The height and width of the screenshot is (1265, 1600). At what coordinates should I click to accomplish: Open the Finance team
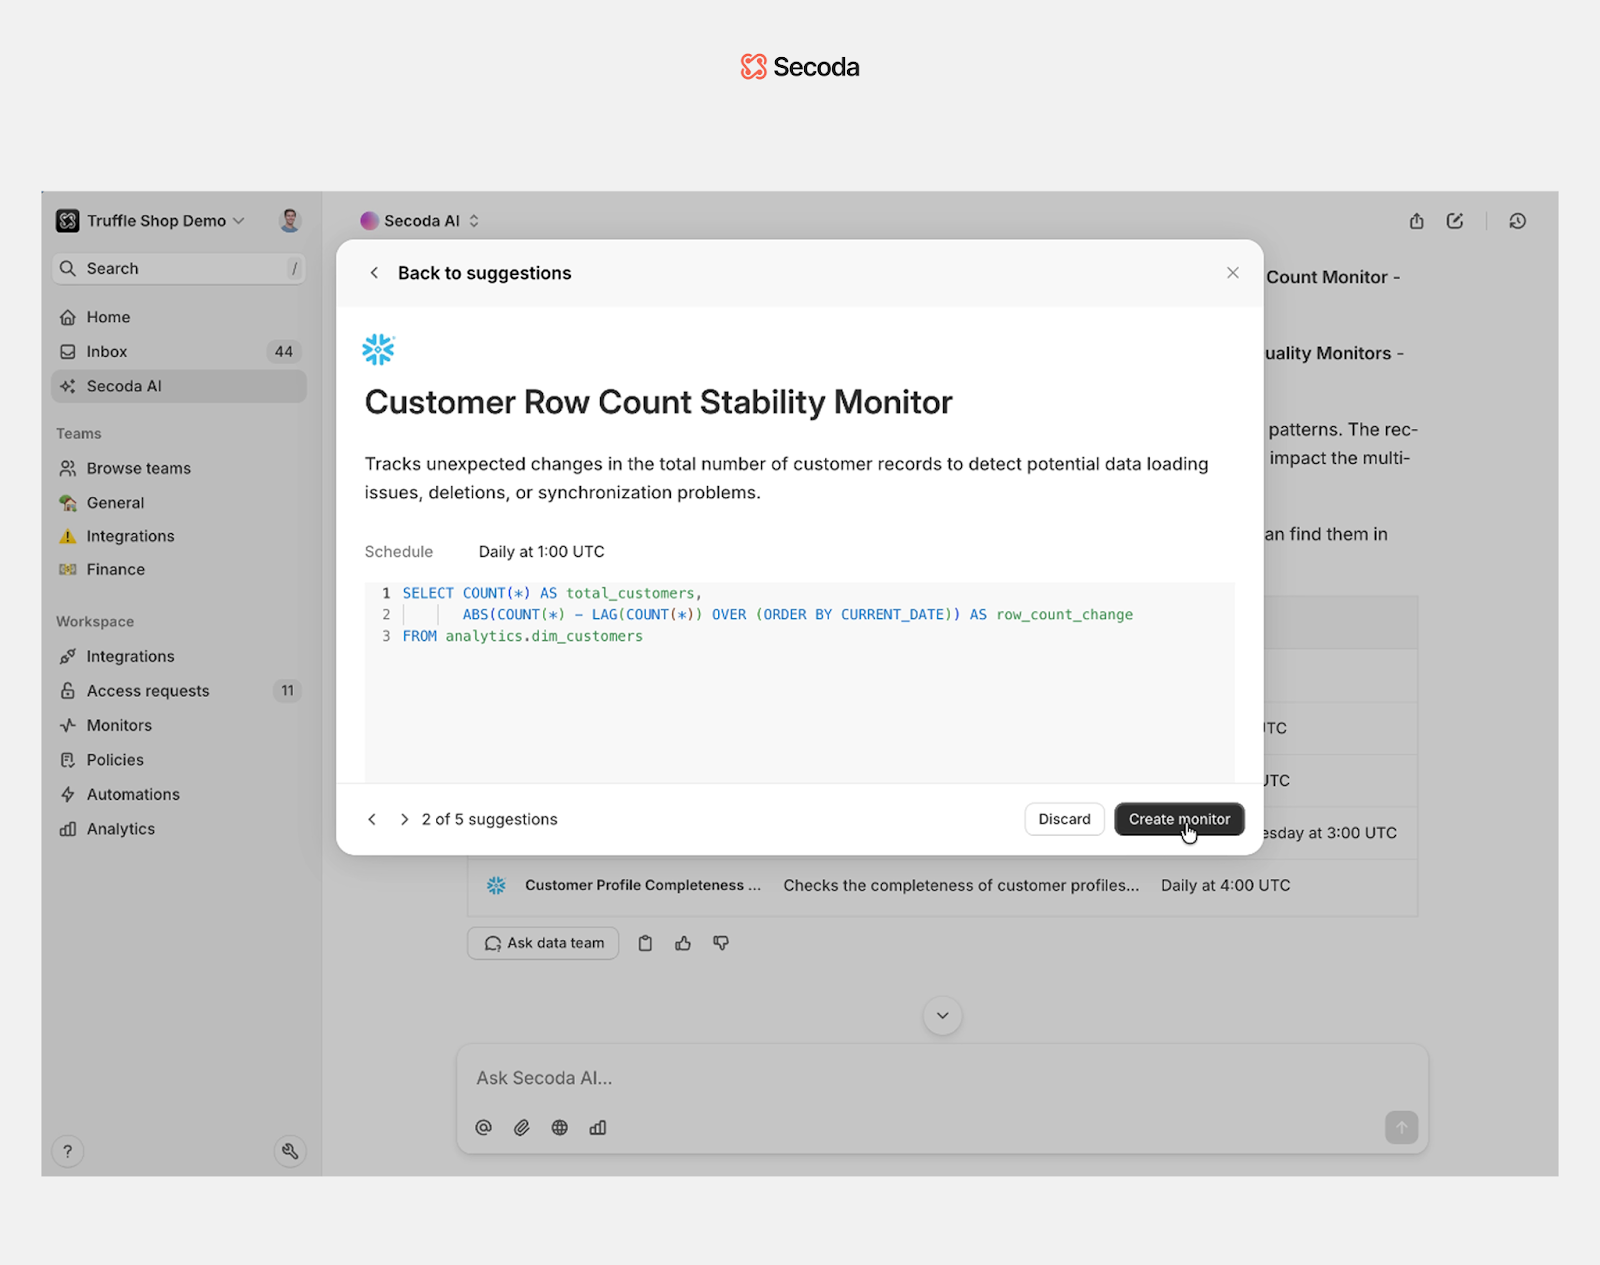pyautogui.click(x=179, y=569)
